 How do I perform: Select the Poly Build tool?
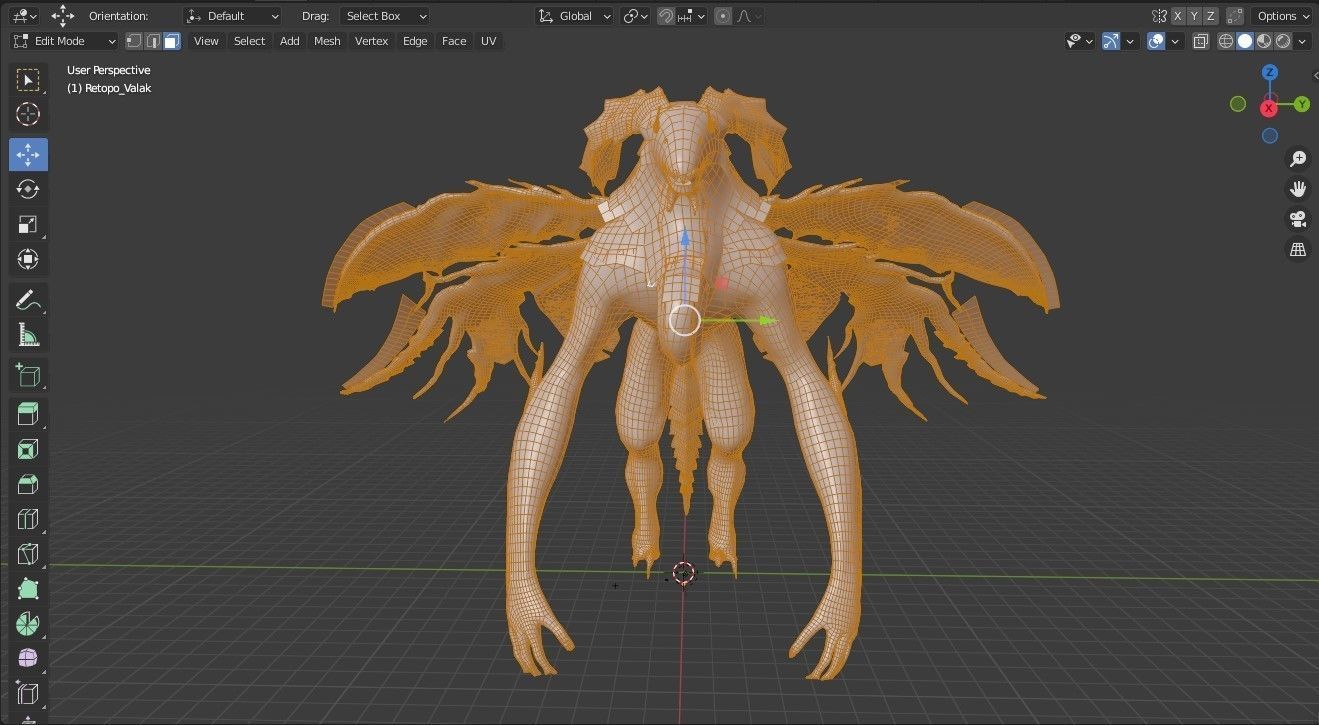click(x=28, y=589)
